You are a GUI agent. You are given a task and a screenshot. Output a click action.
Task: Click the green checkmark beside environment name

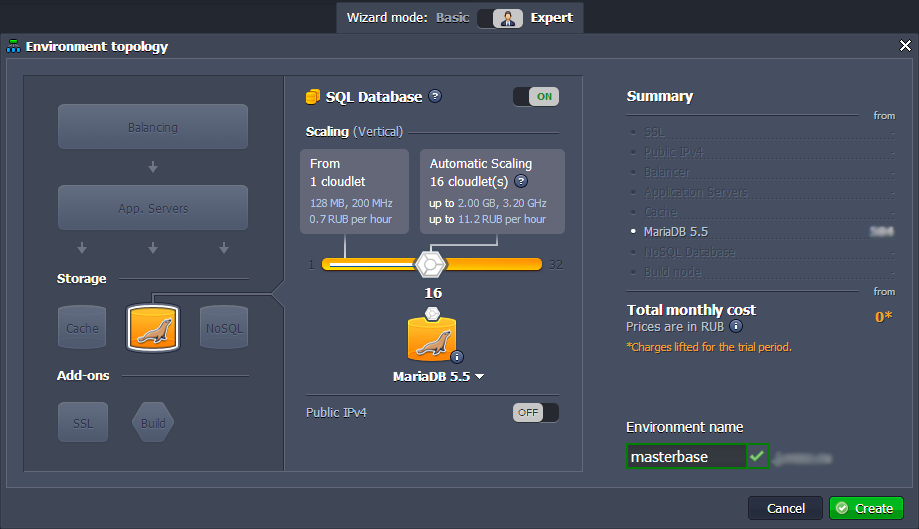tap(757, 456)
